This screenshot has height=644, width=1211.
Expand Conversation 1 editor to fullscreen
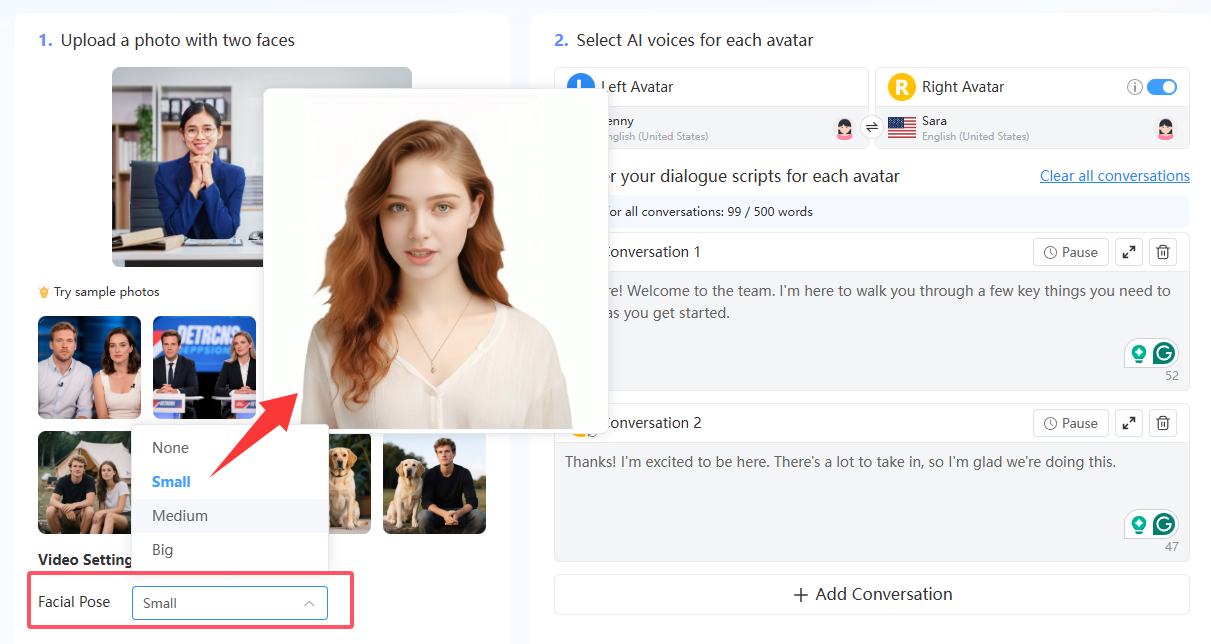pos(1128,253)
